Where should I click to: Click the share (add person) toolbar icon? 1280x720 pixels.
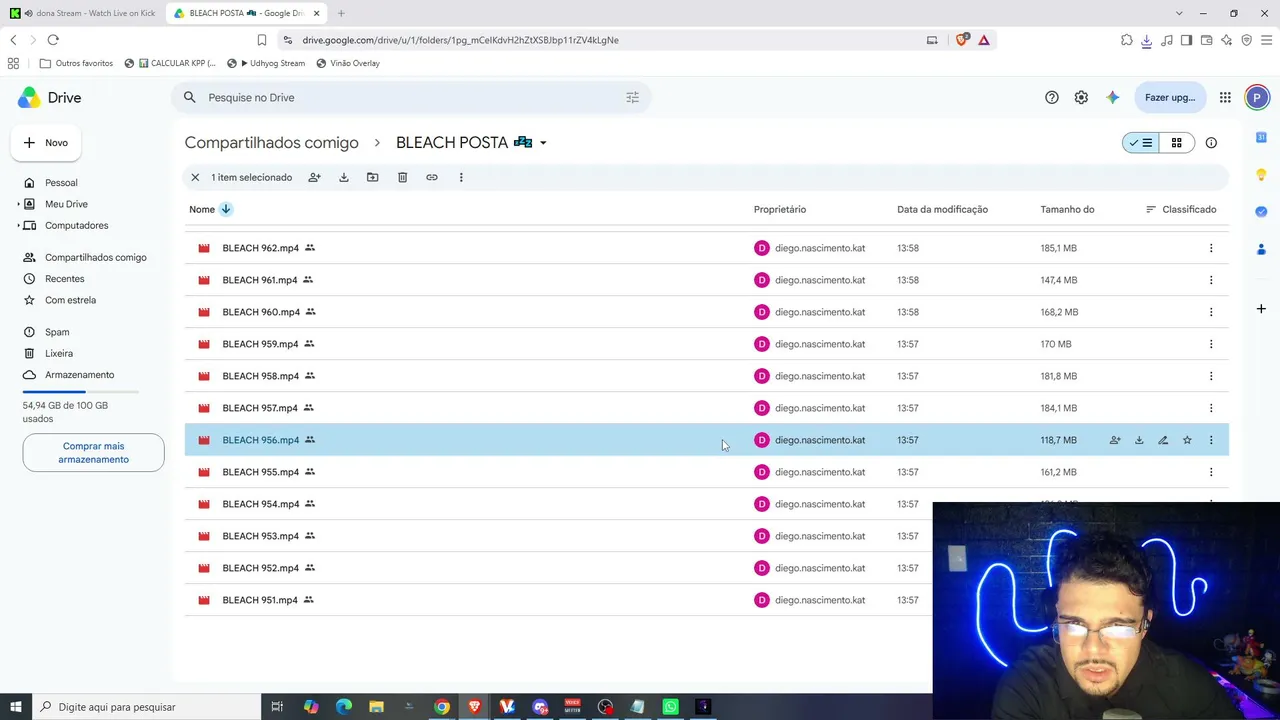pyautogui.click(x=314, y=177)
